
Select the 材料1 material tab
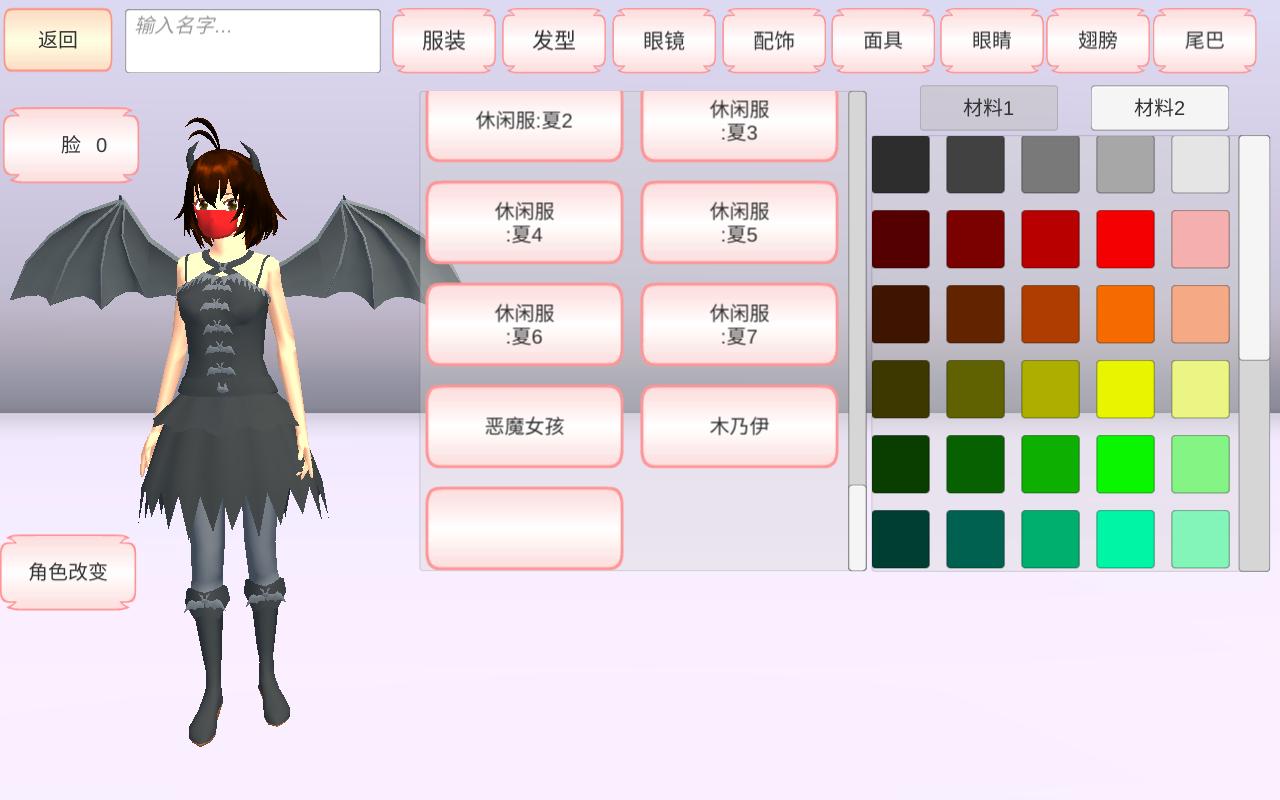point(988,108)
